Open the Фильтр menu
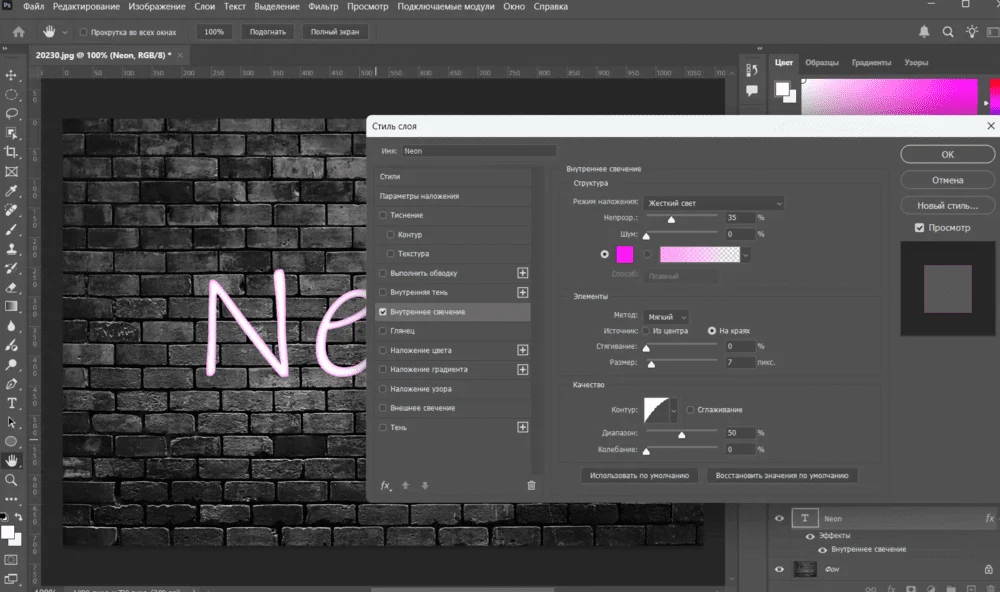Image resolution: width=1000 pixels, height=592 pixels. point(323,6)
